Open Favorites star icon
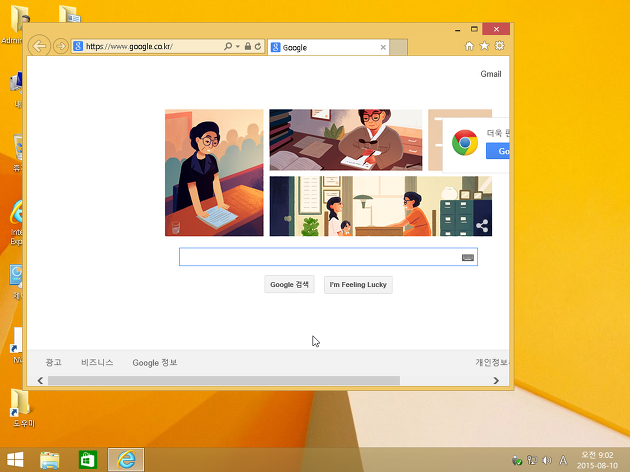The image size is (630, 472). tap(484, 46)
